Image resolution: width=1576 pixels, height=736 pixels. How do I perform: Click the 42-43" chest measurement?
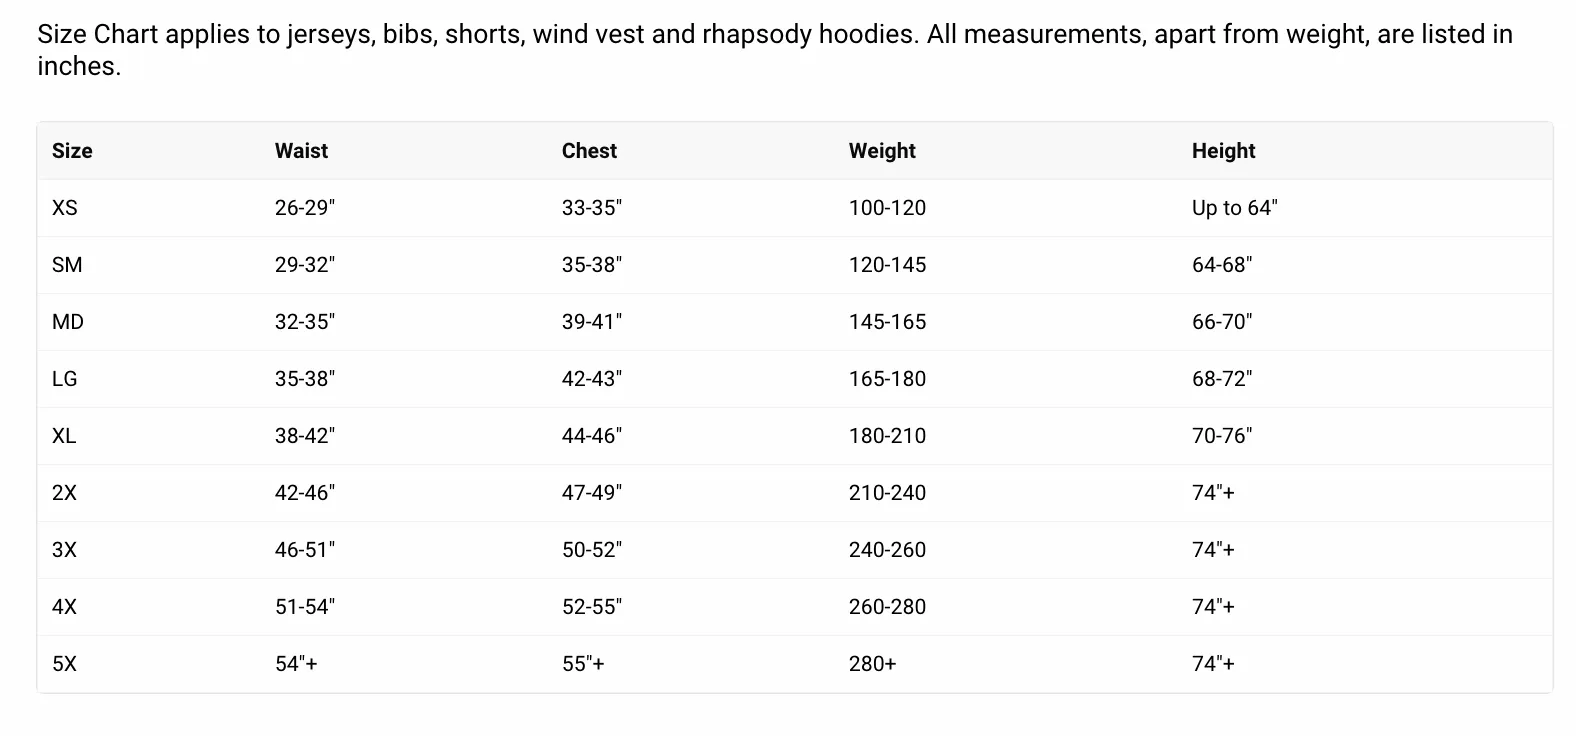pos(592,379)
